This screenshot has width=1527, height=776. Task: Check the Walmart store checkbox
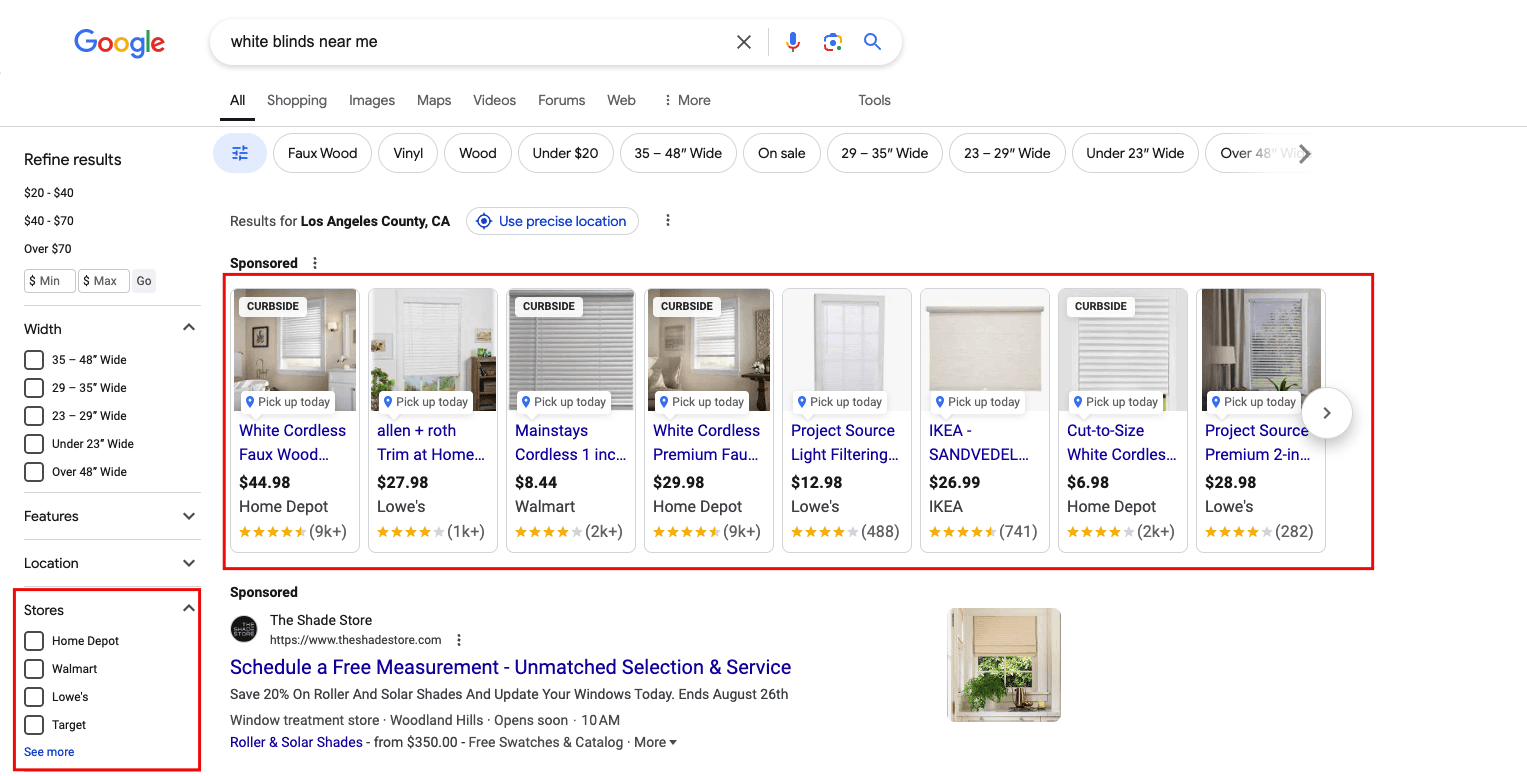33,668
